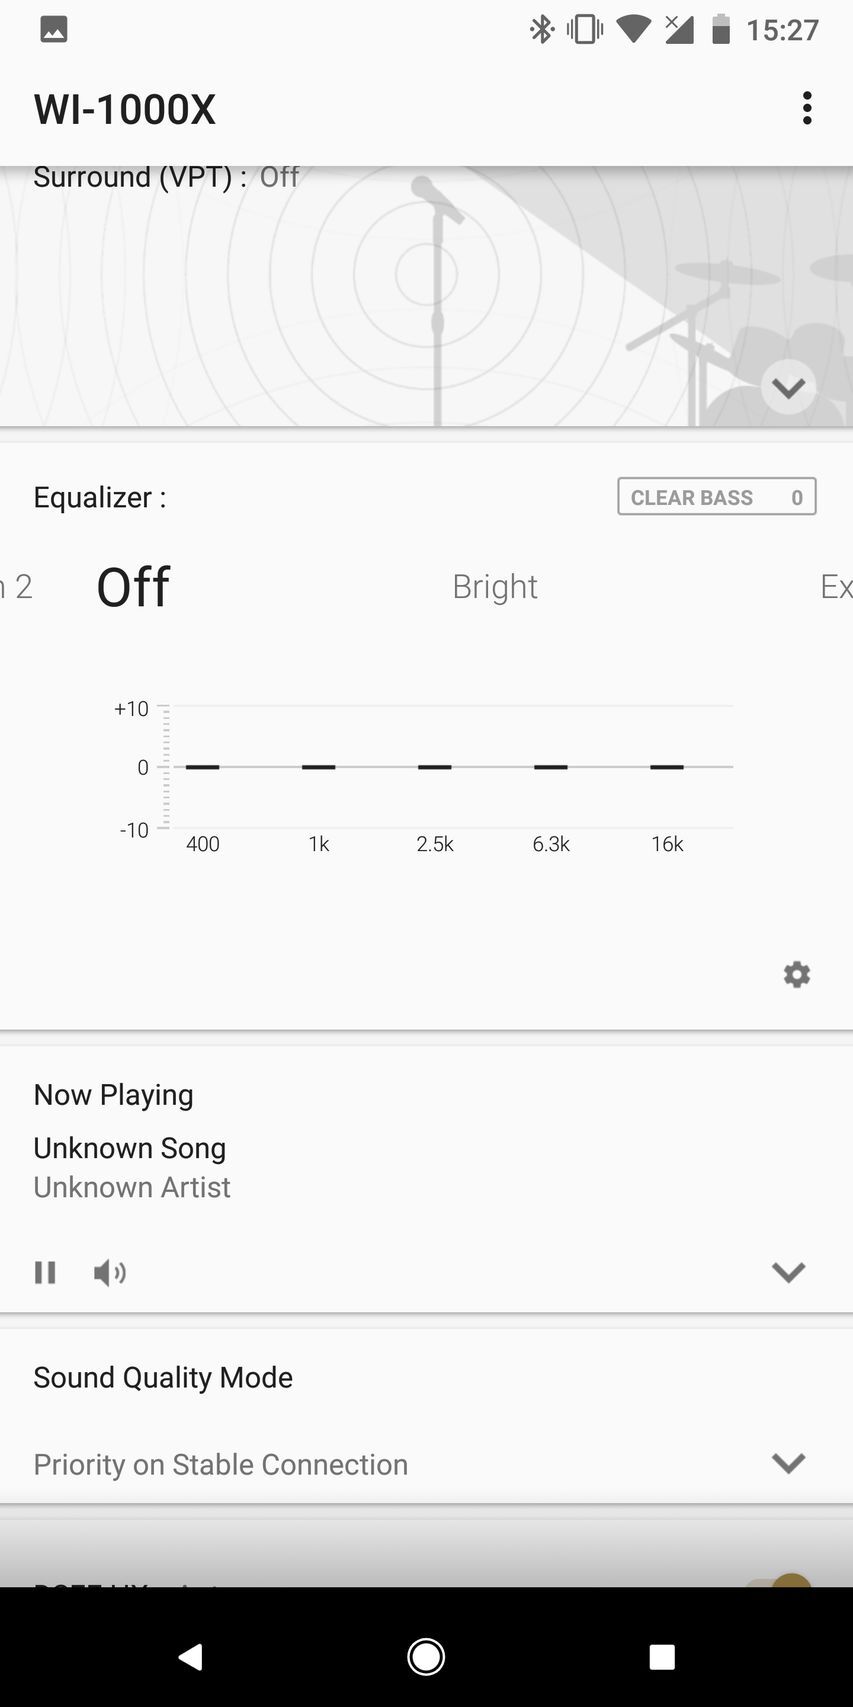This screenshot has height=1707, width=853.
Task: Tap Priority on Stable Connection text
Action: coord(221,1464)
